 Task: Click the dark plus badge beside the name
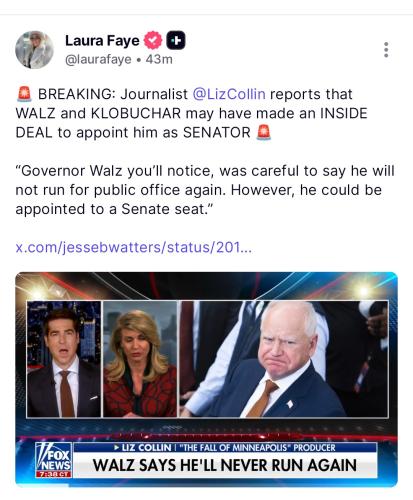pyautogui.click(x=176, y=40)
